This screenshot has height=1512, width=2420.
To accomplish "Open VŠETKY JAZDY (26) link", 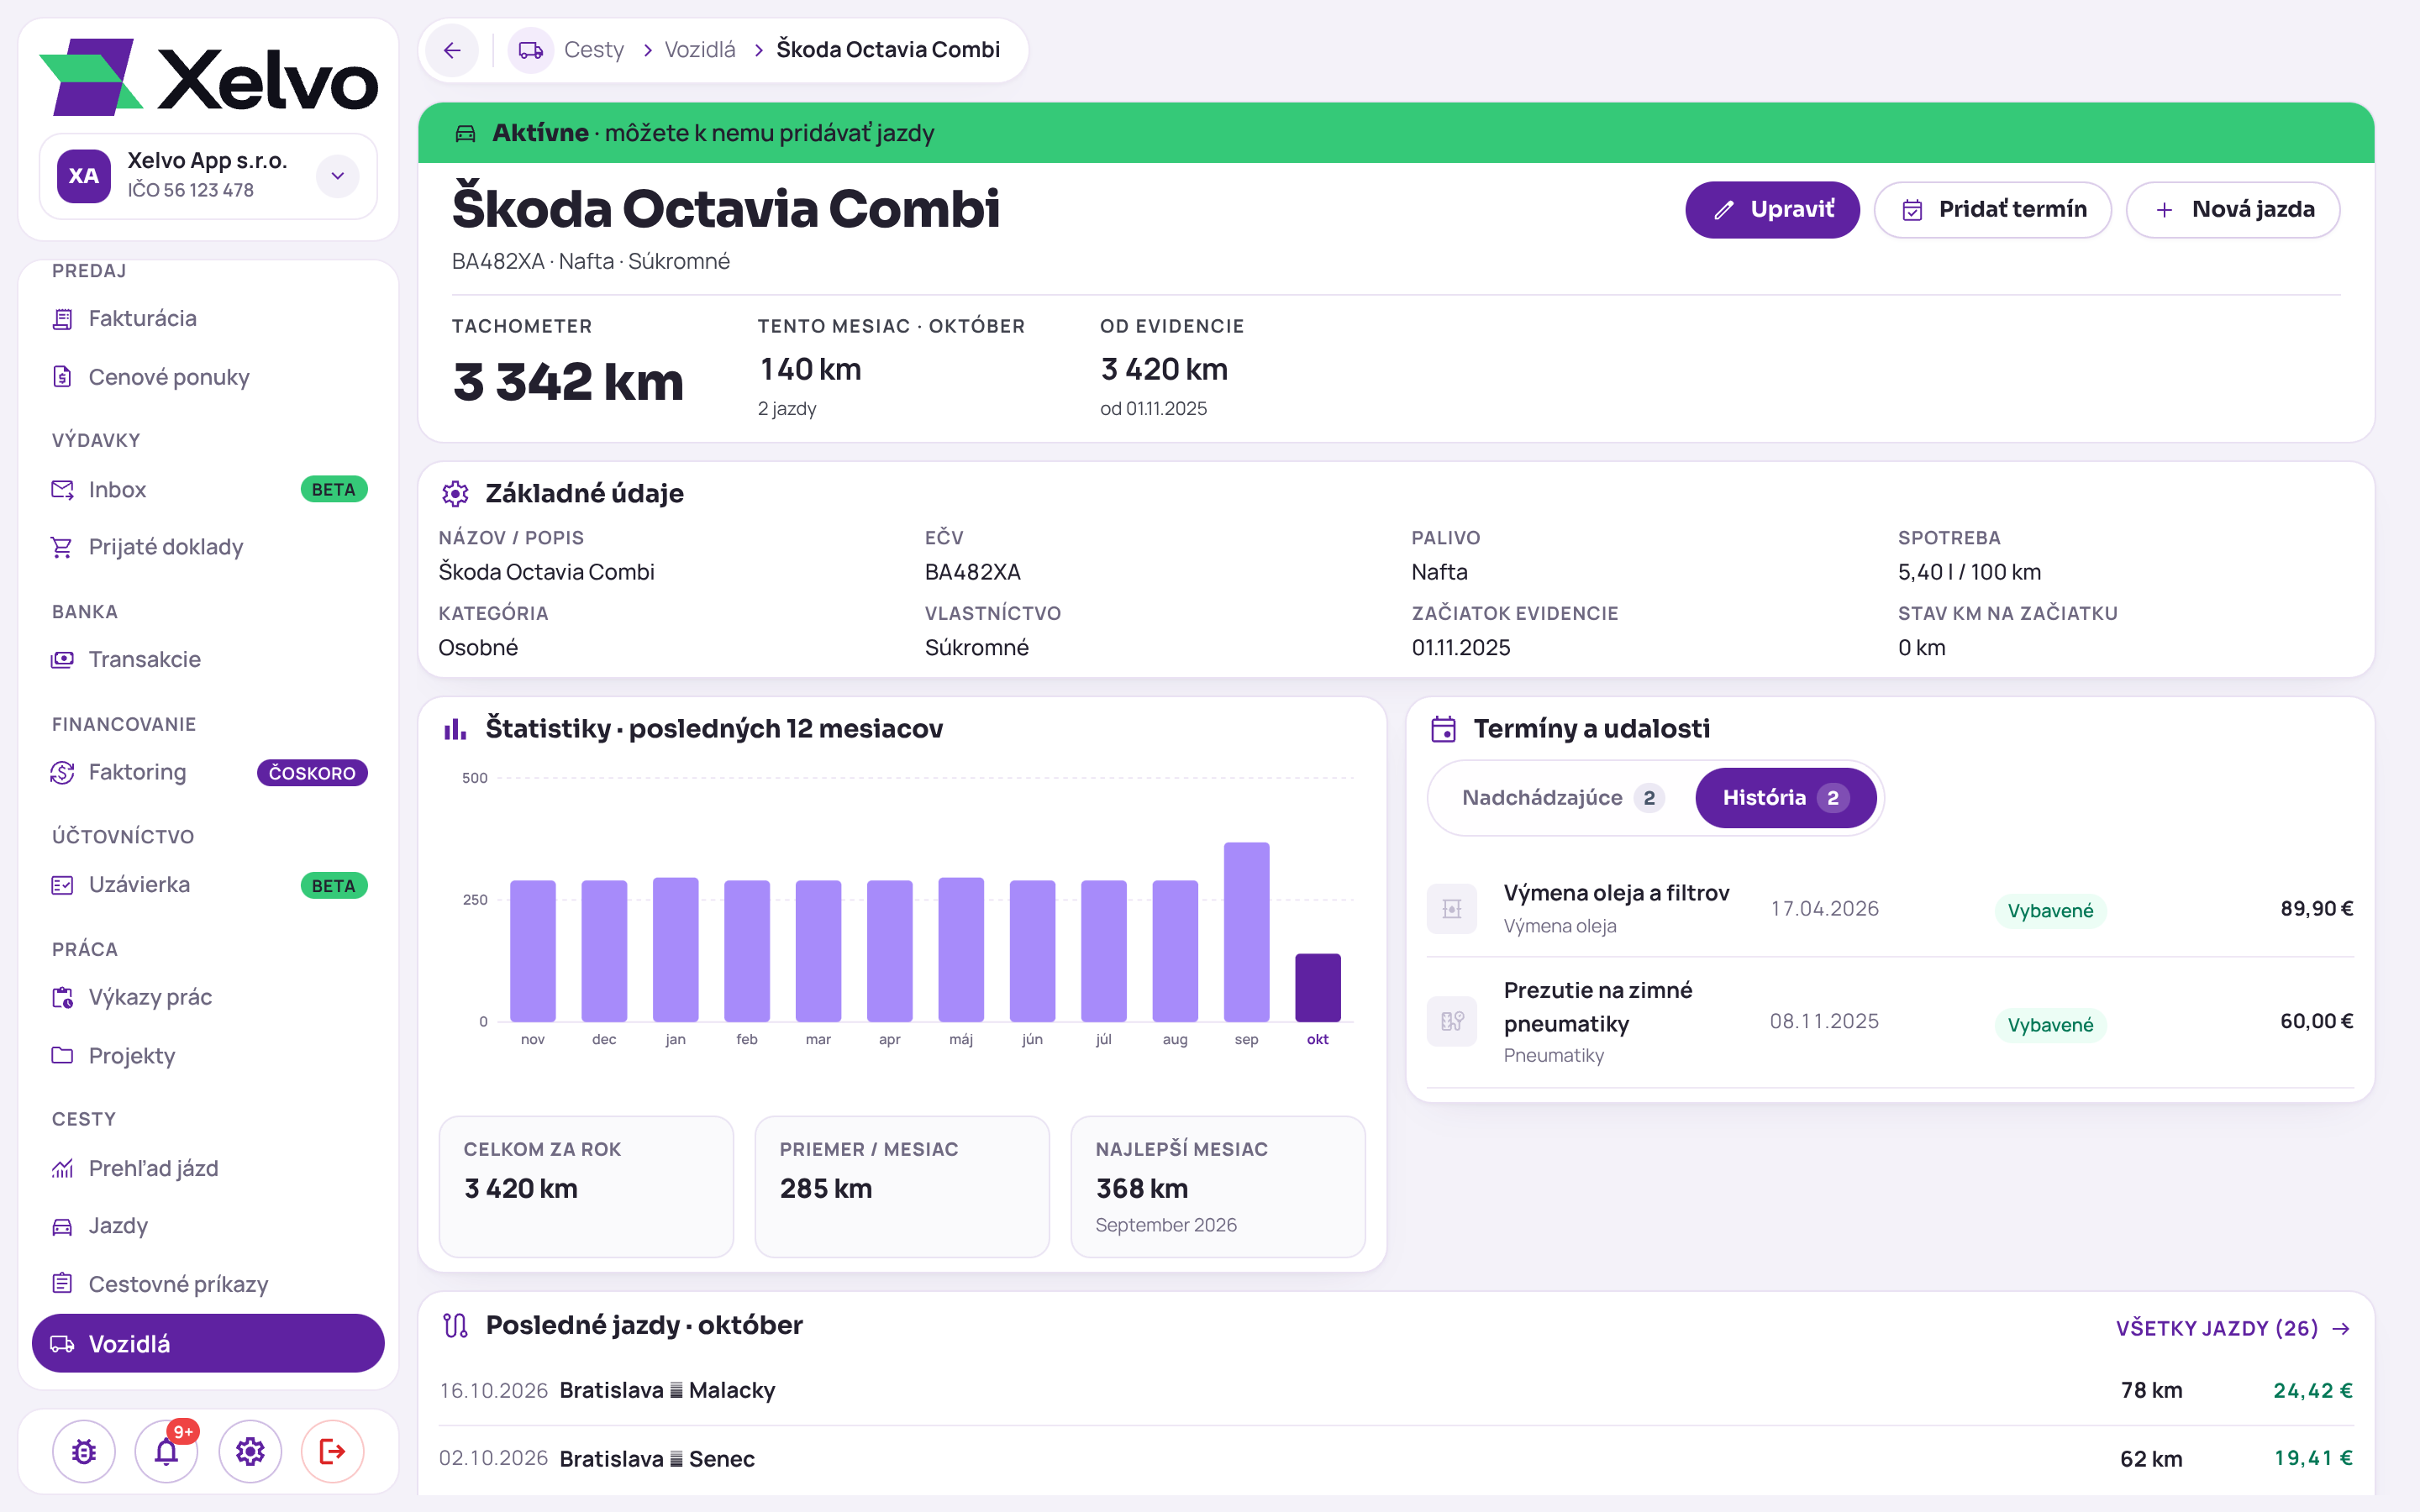I will tap(2232, 1328).
